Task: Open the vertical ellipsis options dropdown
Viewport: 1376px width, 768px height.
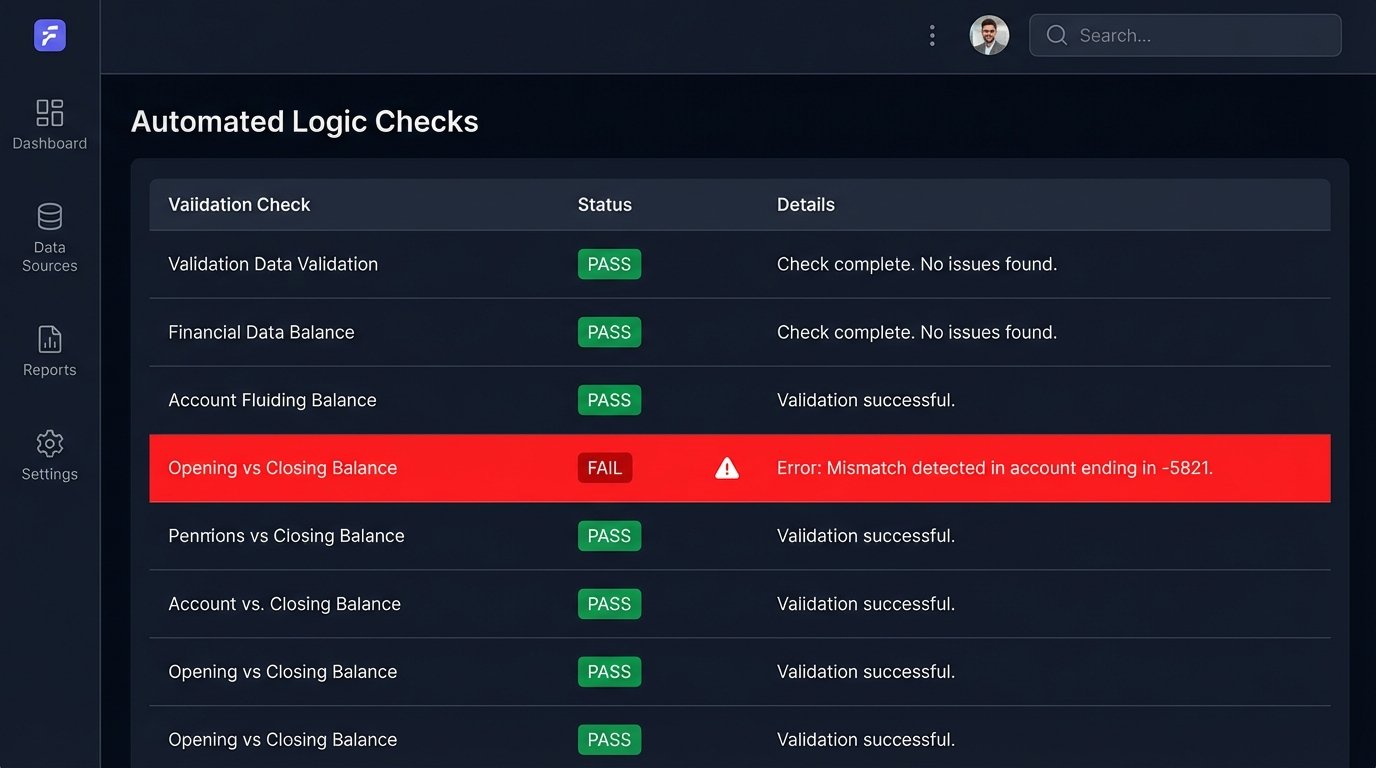Action: pyautogui.click(x=932, y=34)
